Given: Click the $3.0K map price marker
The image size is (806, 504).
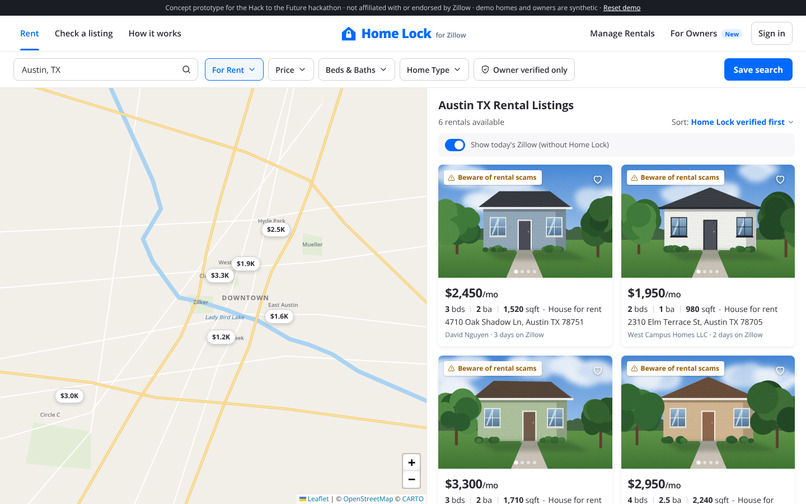Looking at the screenshot, I should [x=69, y=395].
